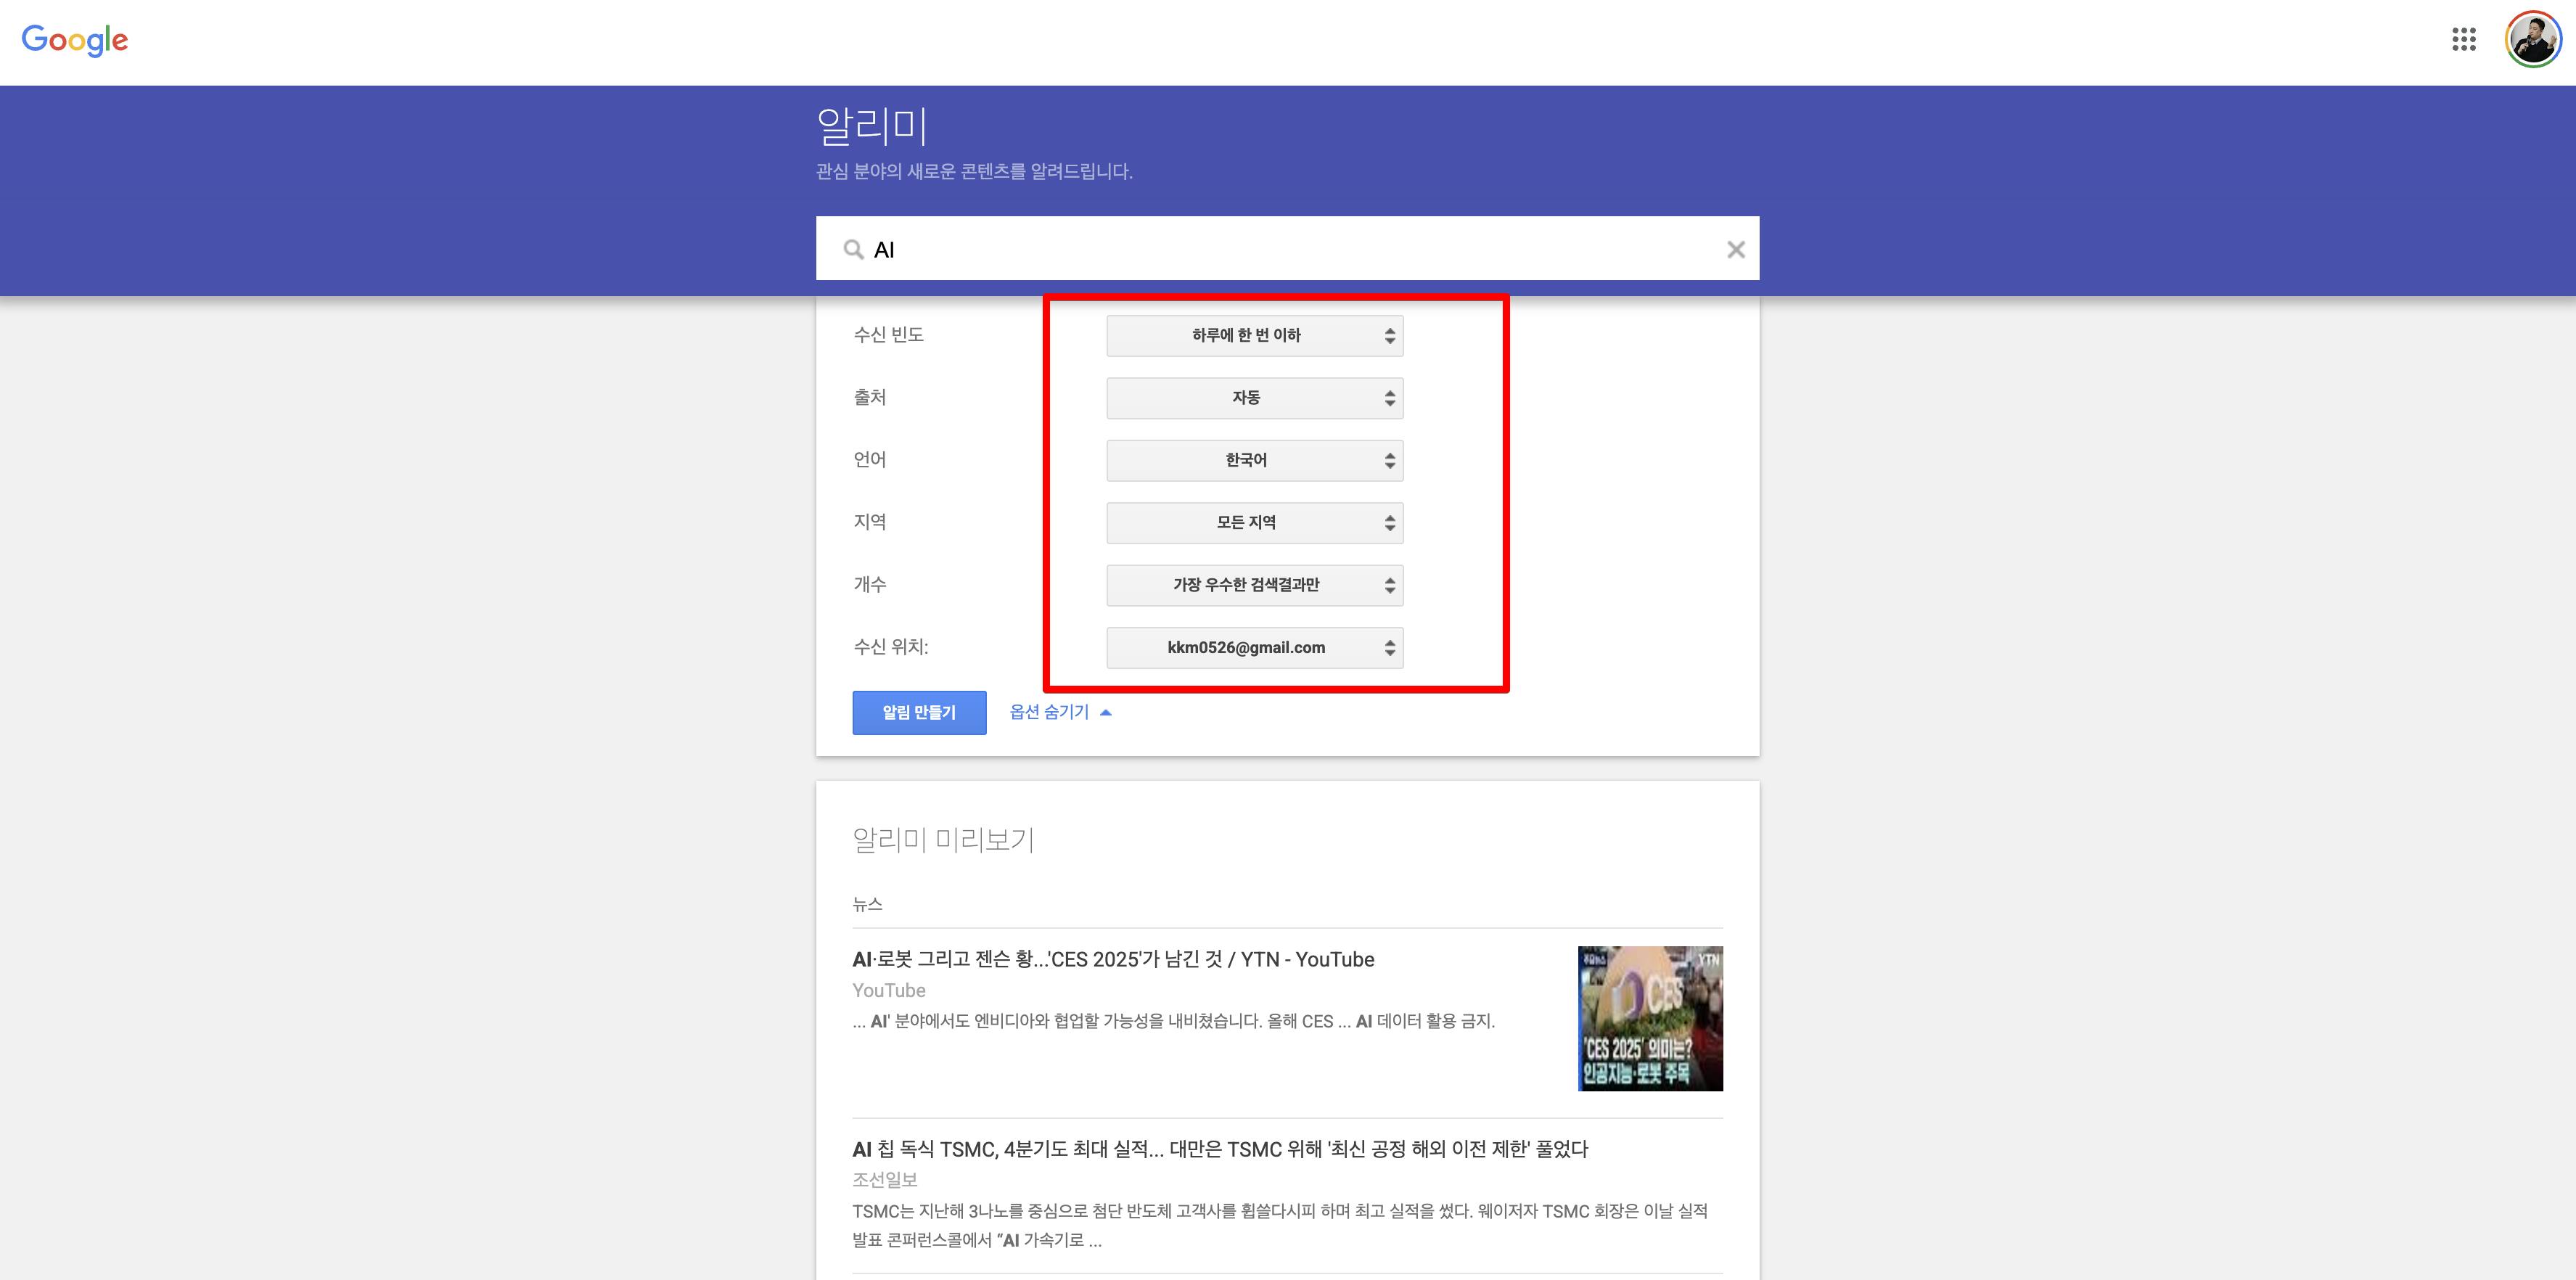Open the Google account profile avatar
2576x1280 pixels.
pyautogui.click(x=2533, y=40)
